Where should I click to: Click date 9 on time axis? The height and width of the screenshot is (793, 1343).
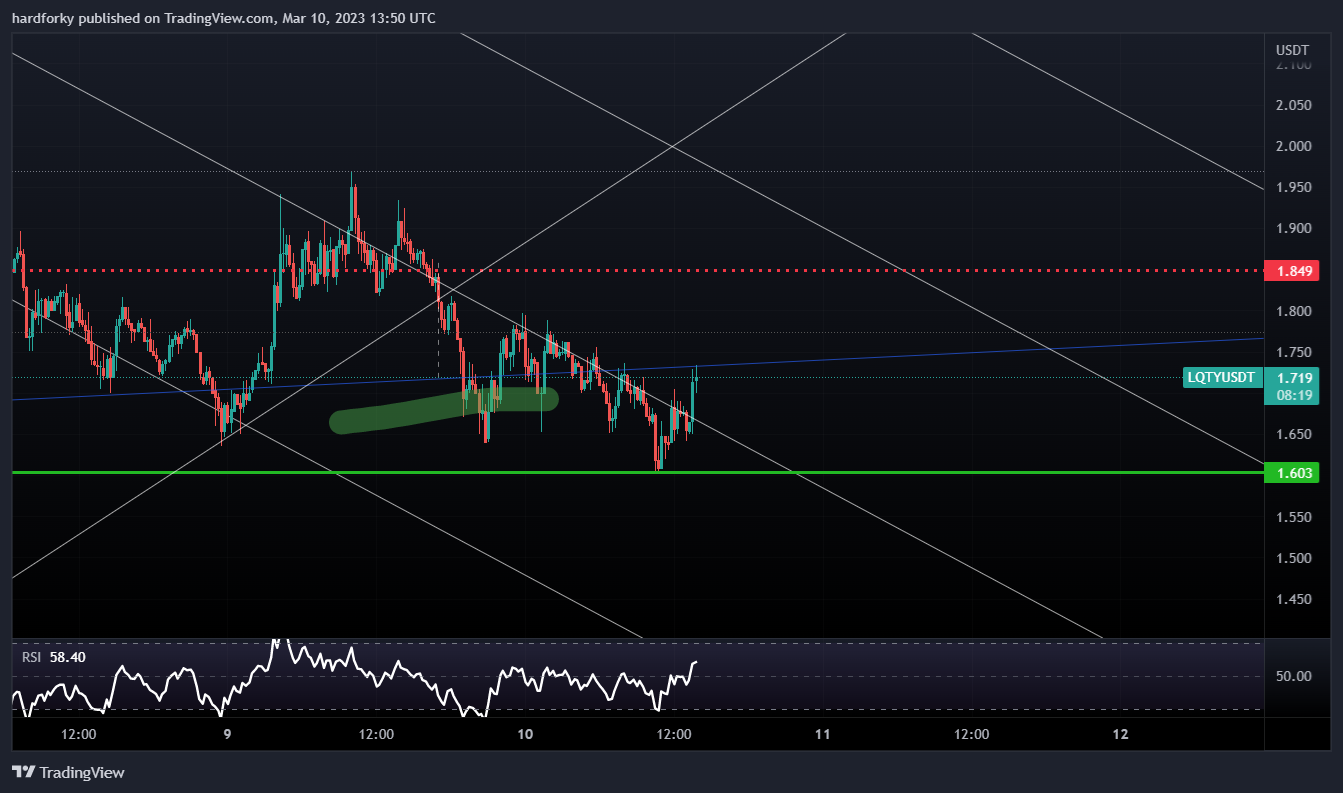[x=227, y=734]
